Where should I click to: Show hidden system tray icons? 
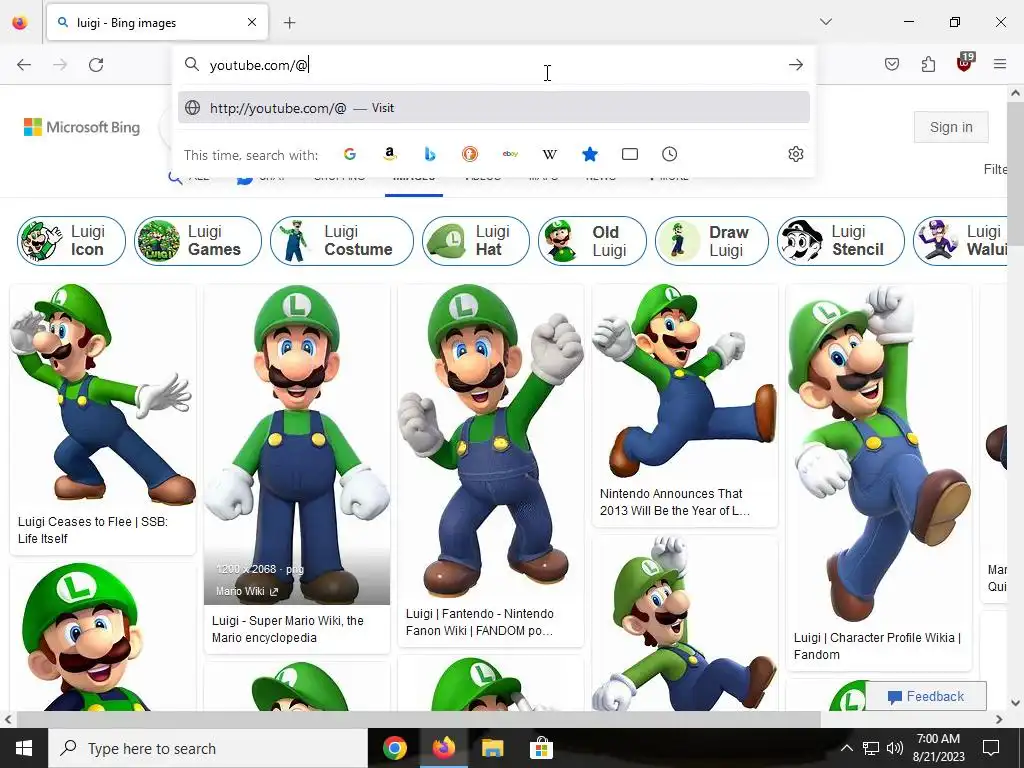pos(846,748)
